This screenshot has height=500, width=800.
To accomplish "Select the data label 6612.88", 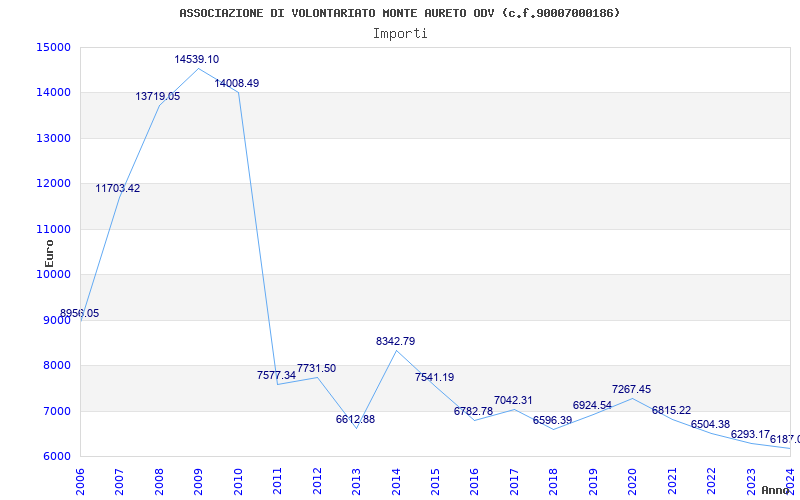I will (356, 419).
